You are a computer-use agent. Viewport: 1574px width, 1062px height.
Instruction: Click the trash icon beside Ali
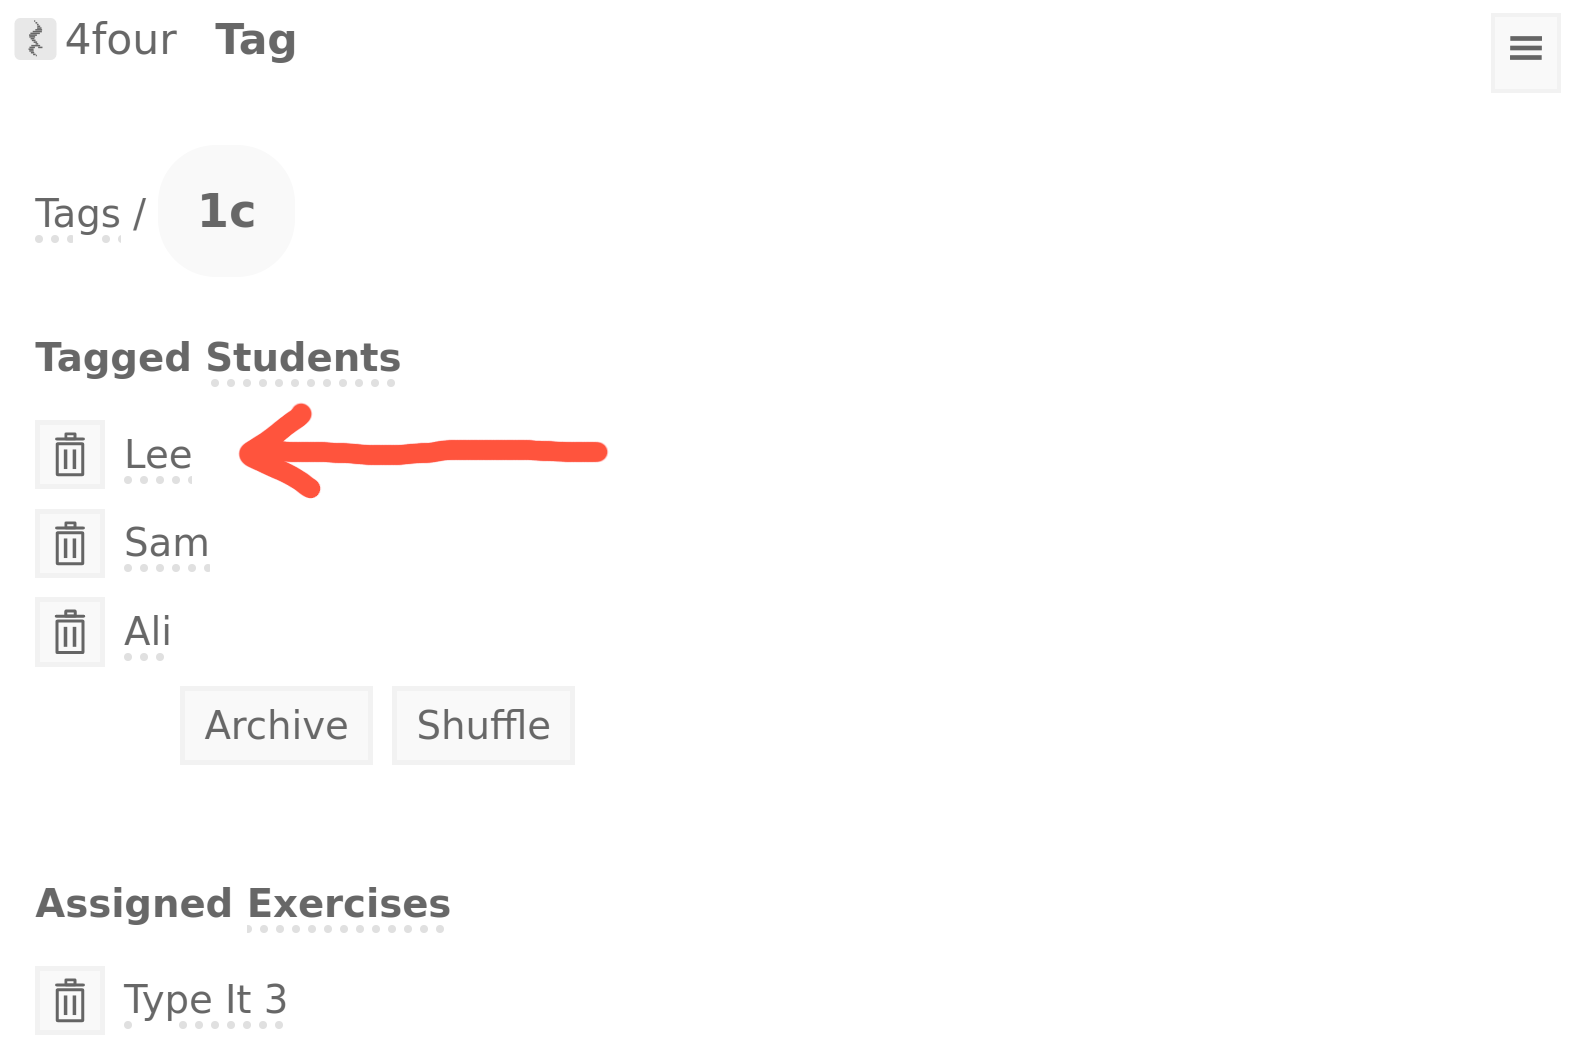(x=70, y=632)
